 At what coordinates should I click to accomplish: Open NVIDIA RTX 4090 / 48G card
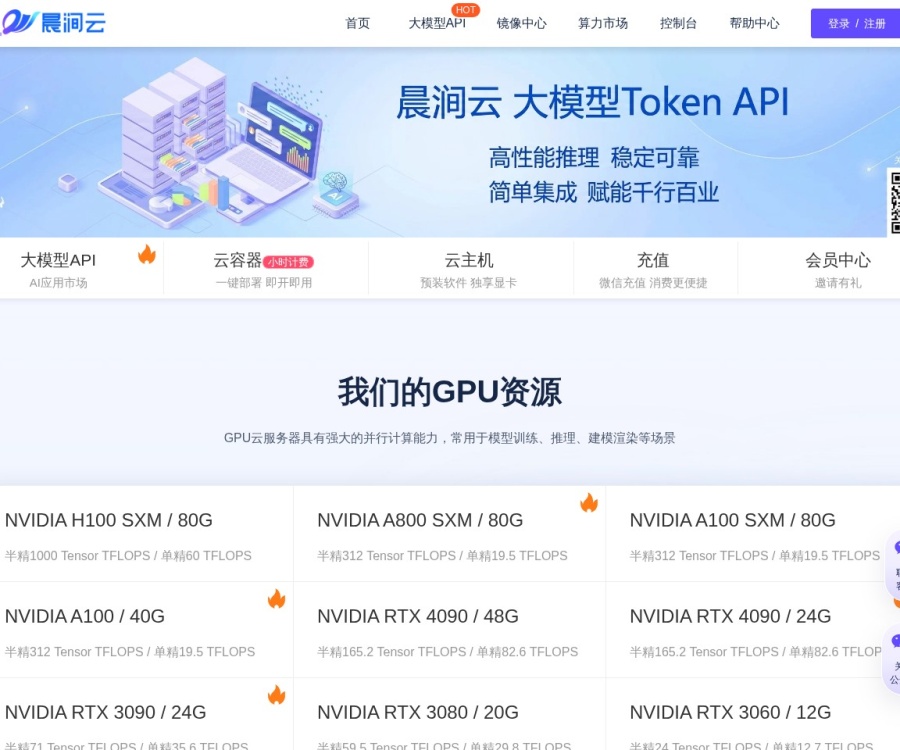[x=449, y=629]
